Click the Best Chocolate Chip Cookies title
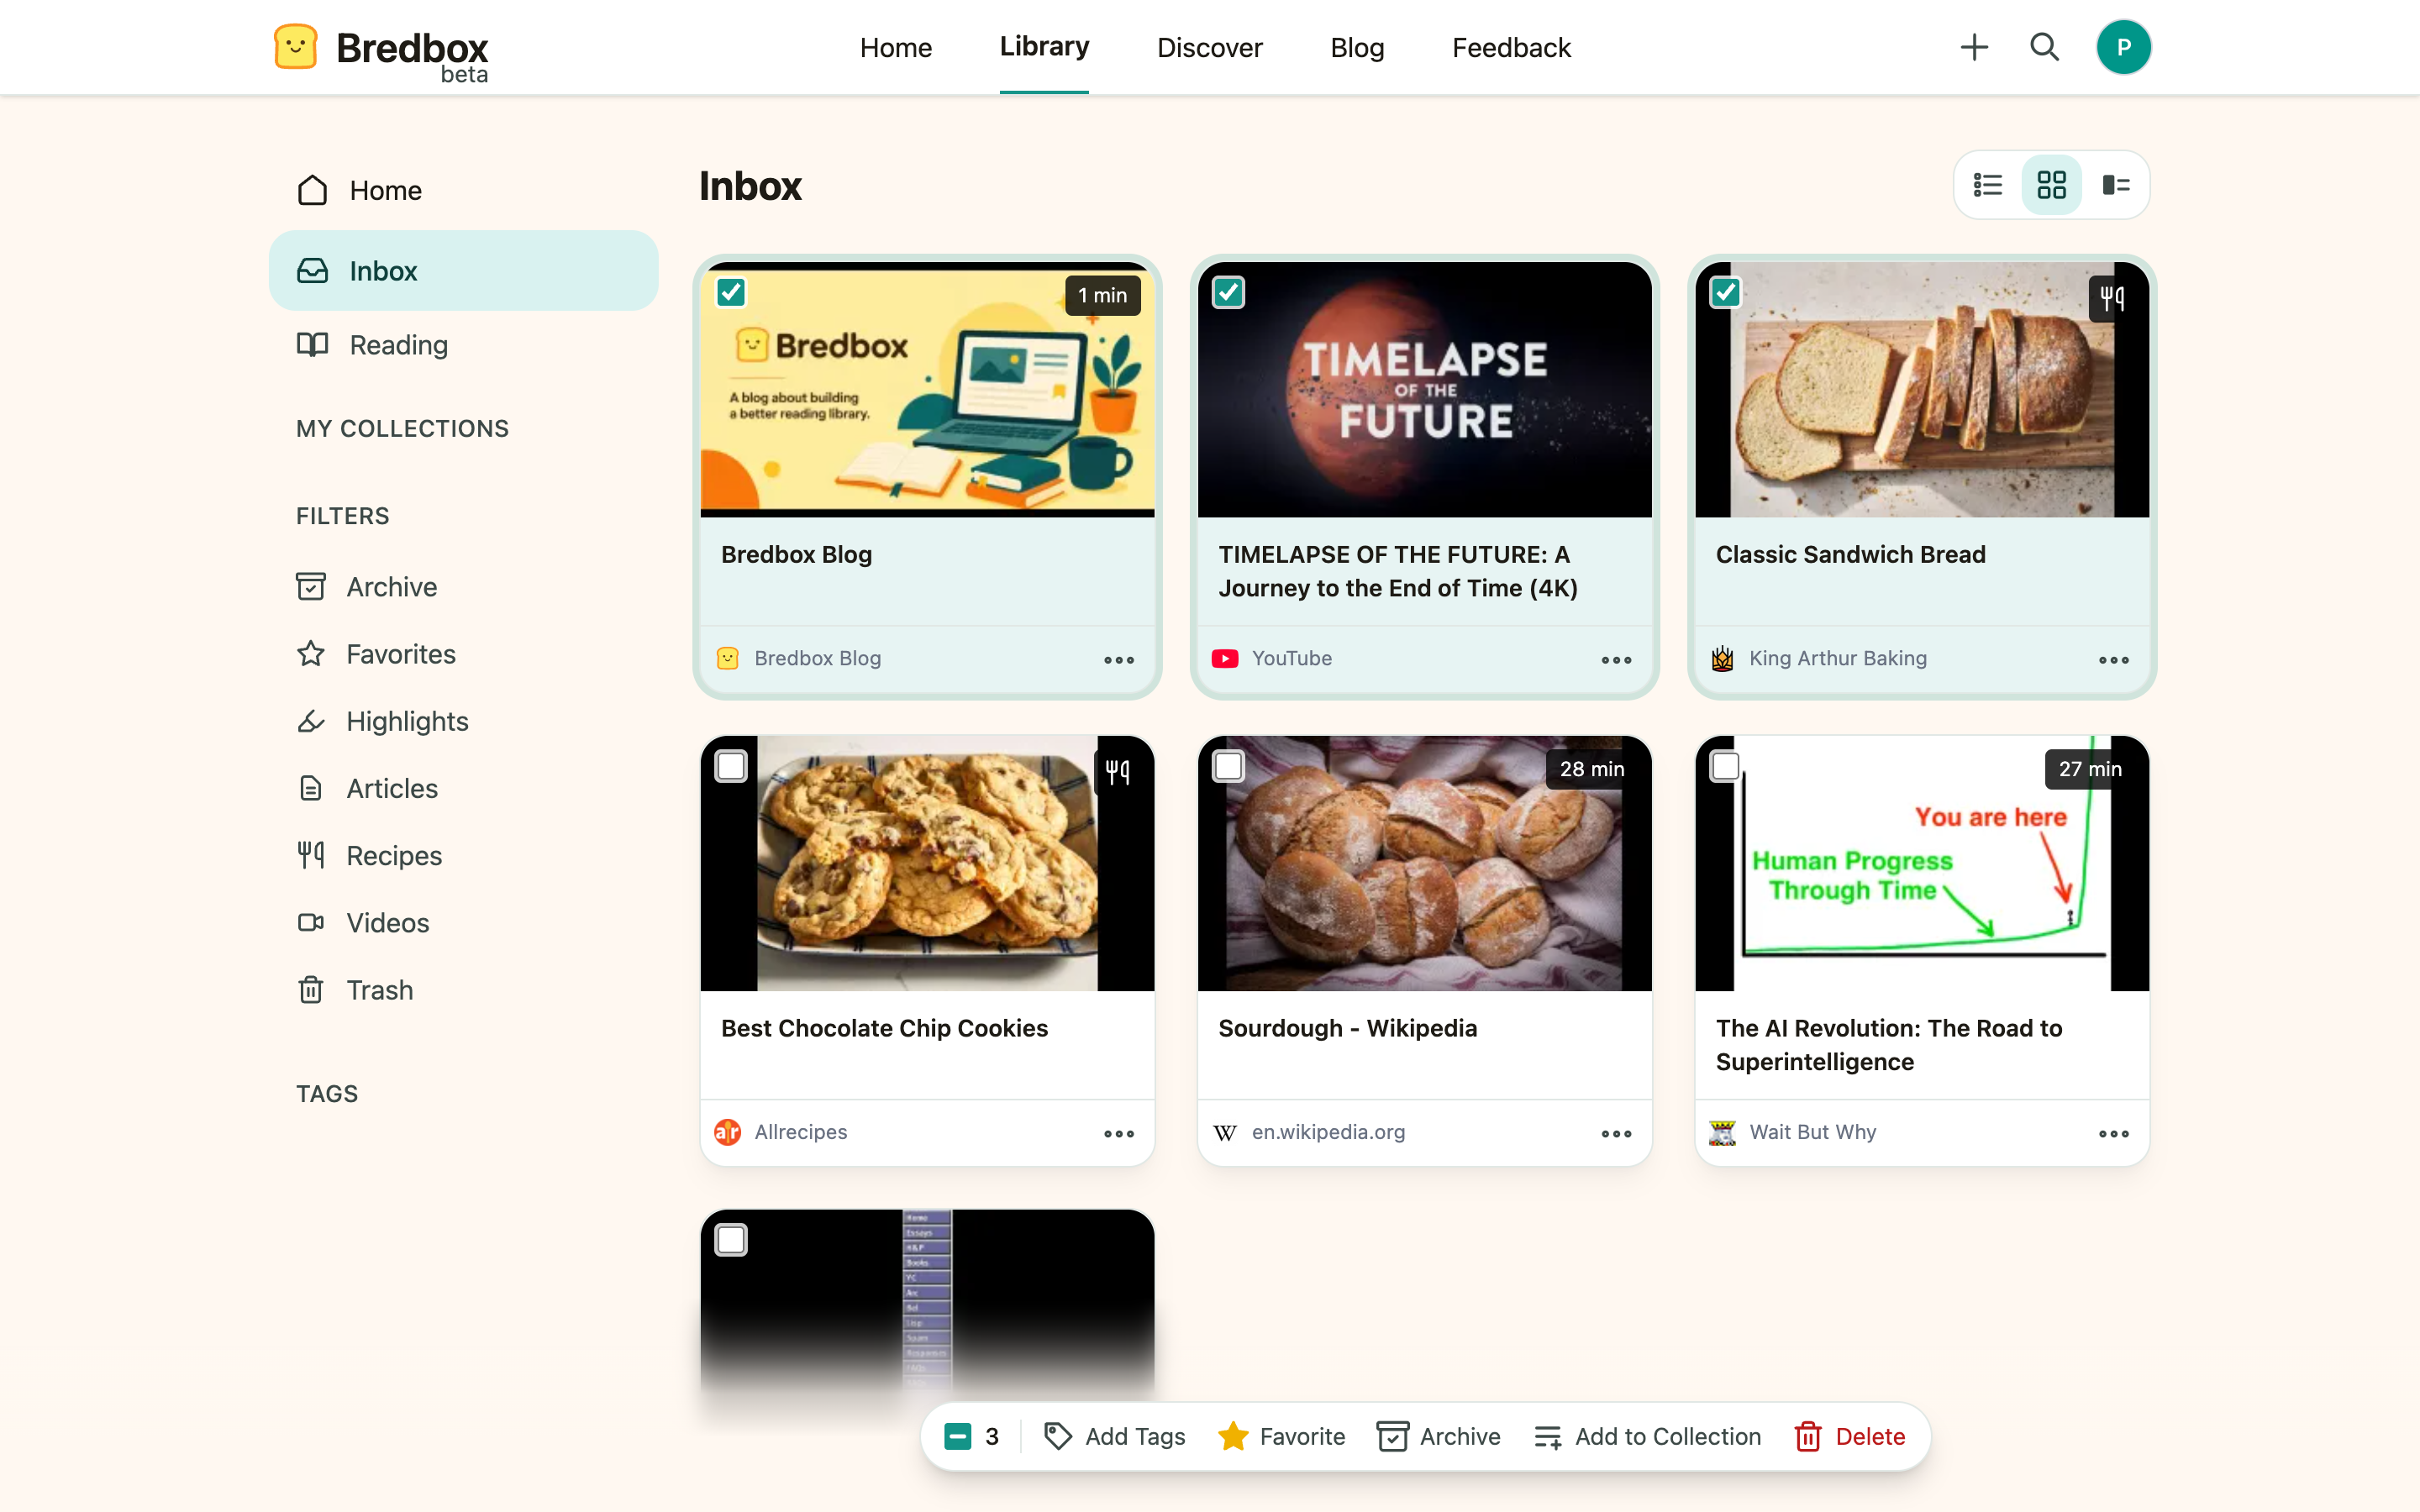This screenshot has width=2420, height=1512. 884,1029
